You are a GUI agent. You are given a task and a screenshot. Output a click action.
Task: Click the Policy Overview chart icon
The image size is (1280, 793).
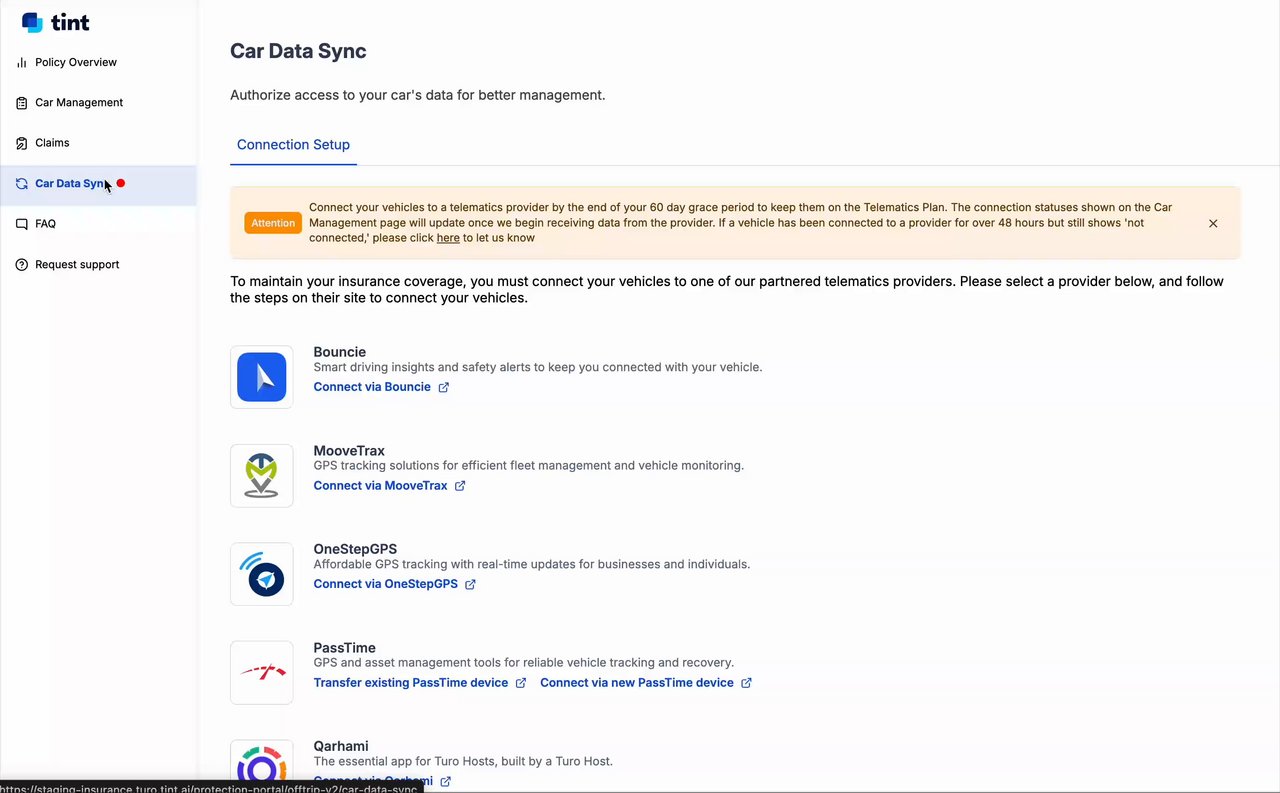point(22,63)
